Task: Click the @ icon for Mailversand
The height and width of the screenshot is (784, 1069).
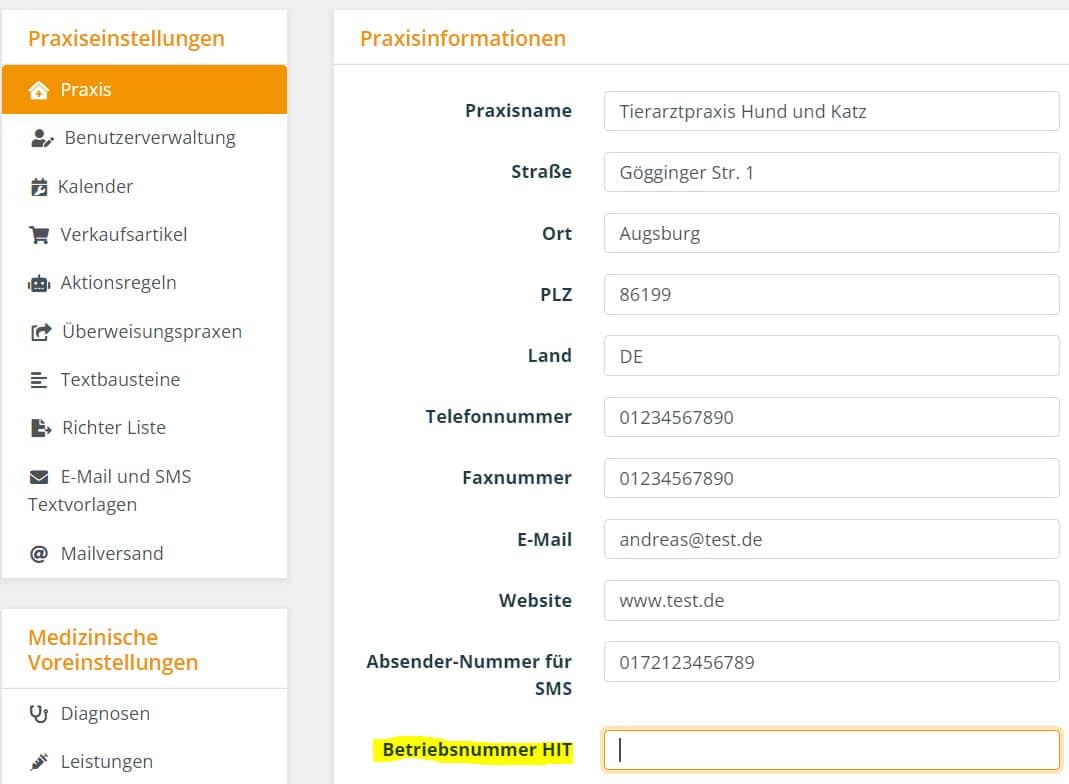Action: [39, 554]
